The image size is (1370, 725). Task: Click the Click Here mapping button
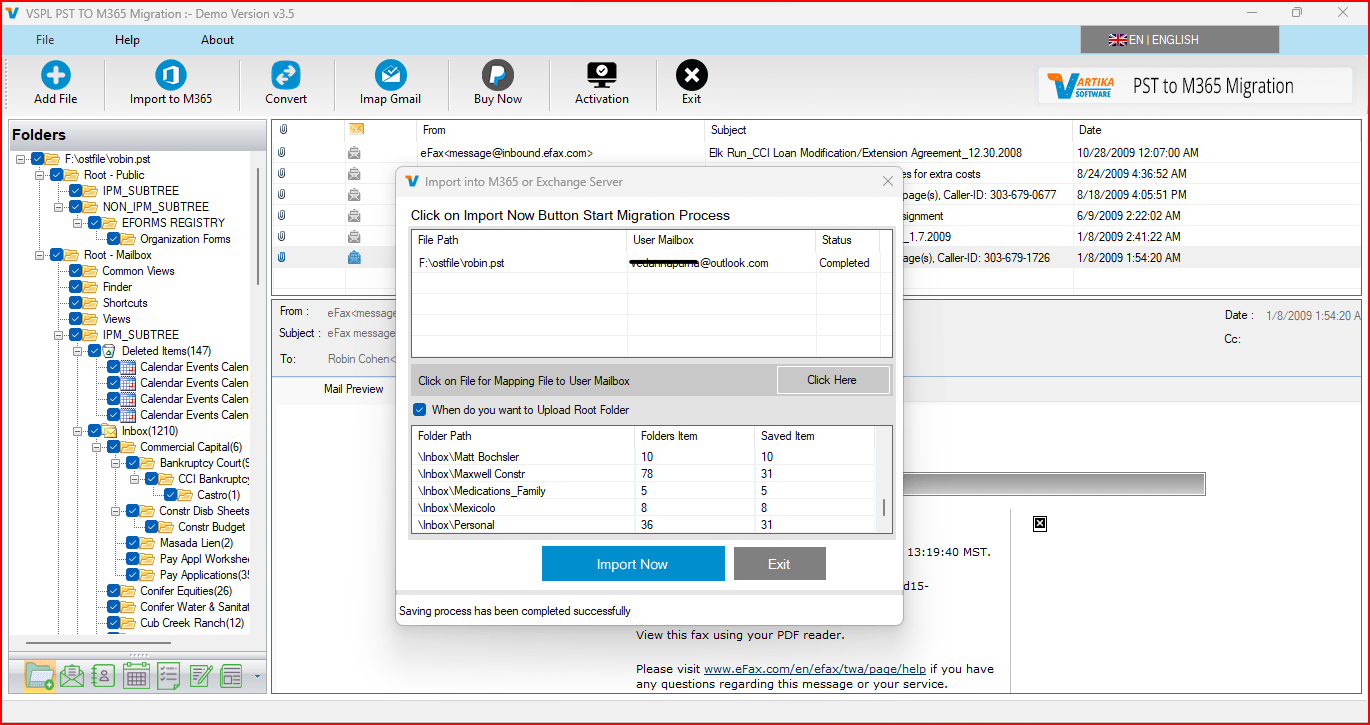832,380
